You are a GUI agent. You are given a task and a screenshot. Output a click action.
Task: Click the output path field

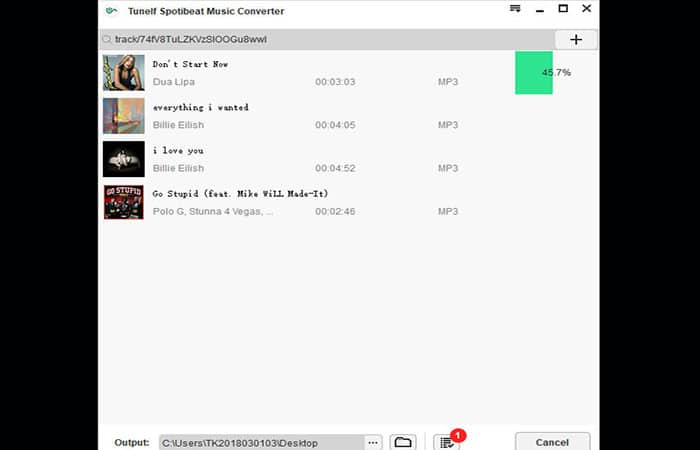(262, 443)
